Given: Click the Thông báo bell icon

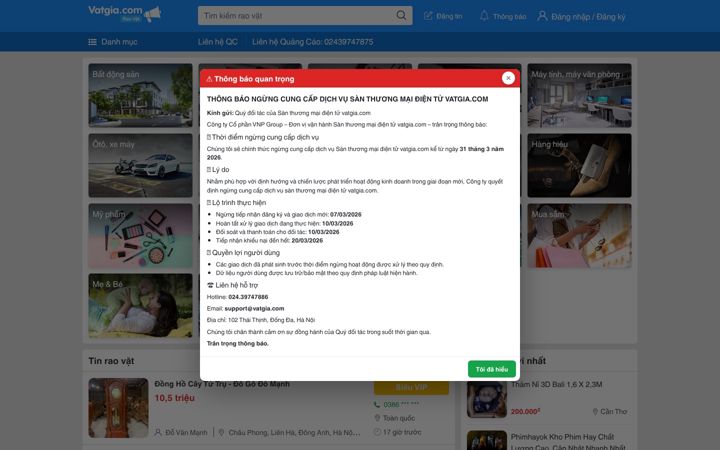Looking at the screenshot, I should (x=484, y=16).
